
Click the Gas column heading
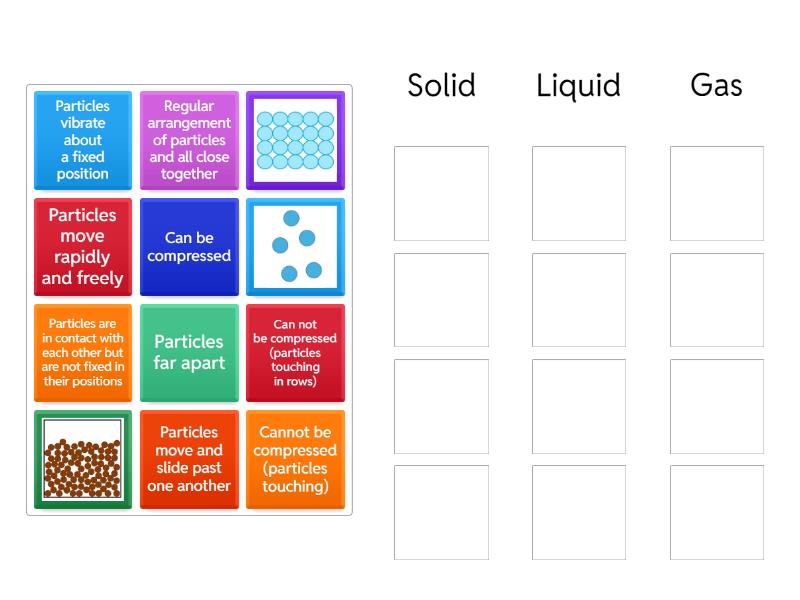(716, 86)
